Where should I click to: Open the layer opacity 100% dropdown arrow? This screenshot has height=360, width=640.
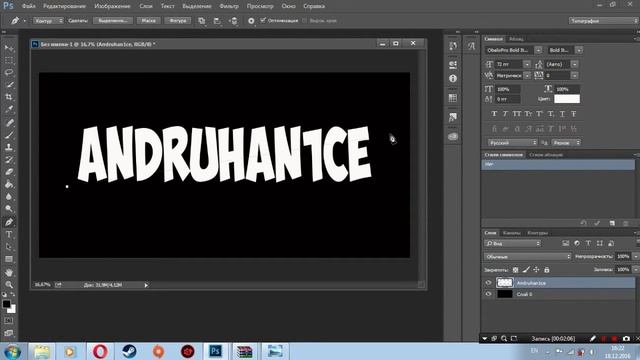pos(636,256)
